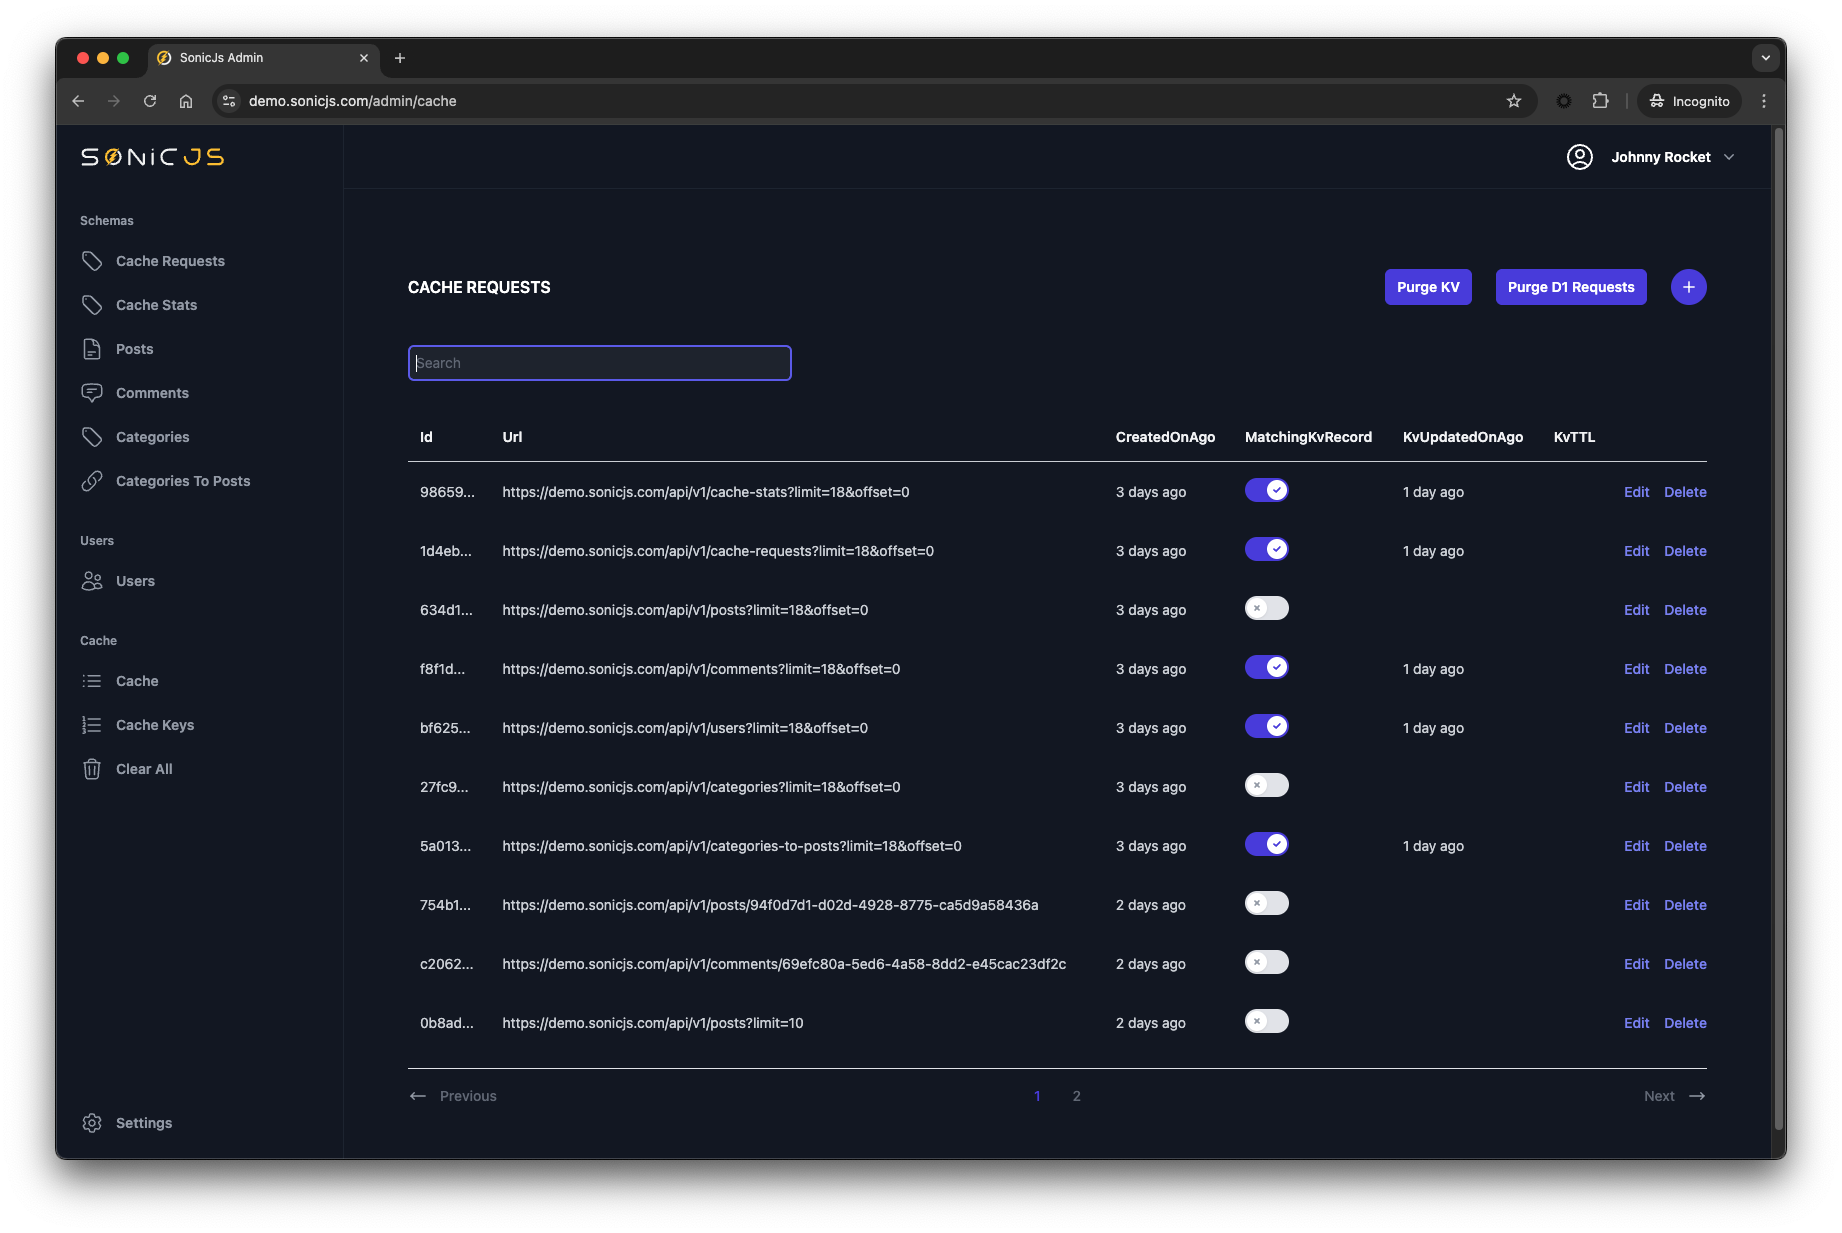Viewport: 1842px width, 1233px height.
Task: Expand the browser chevron at top right
Action: pos(1766,58)
